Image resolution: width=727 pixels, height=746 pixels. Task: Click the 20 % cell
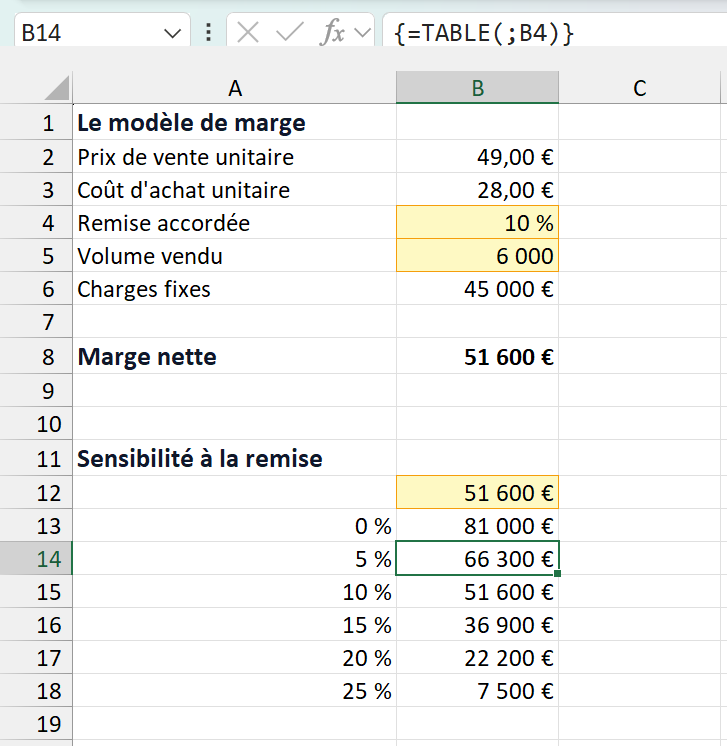[235, 658]
